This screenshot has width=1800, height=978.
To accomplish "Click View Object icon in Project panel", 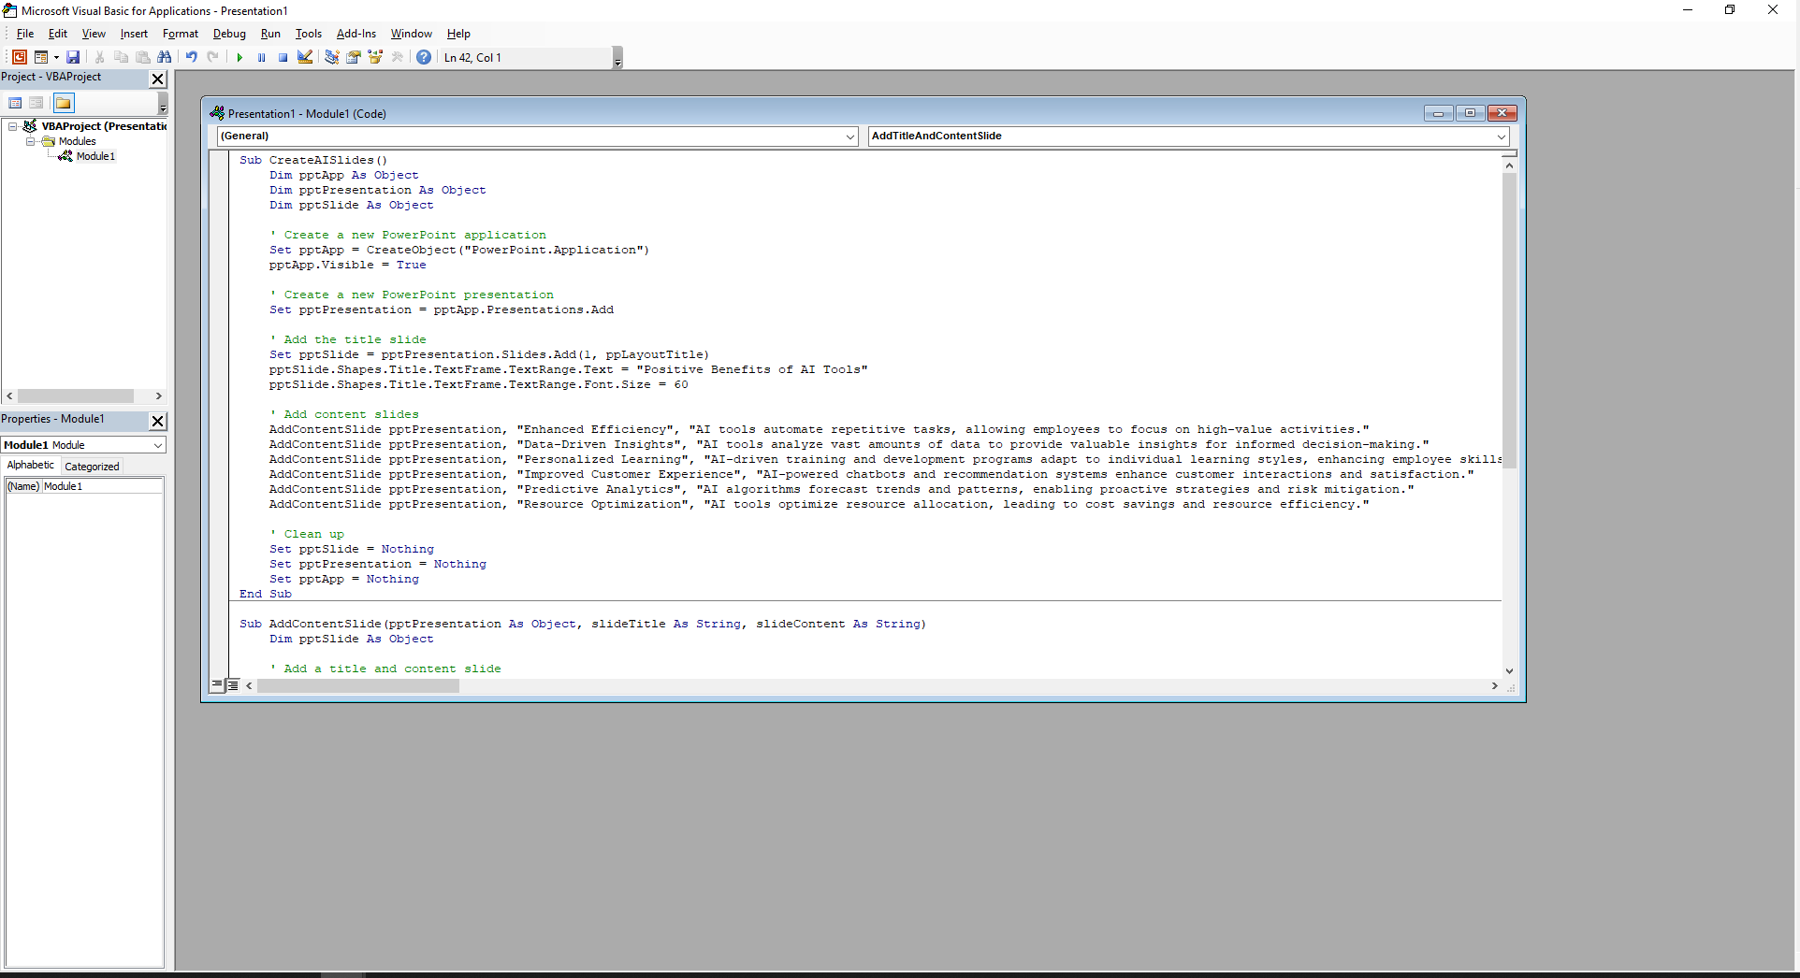I will 36,103.
